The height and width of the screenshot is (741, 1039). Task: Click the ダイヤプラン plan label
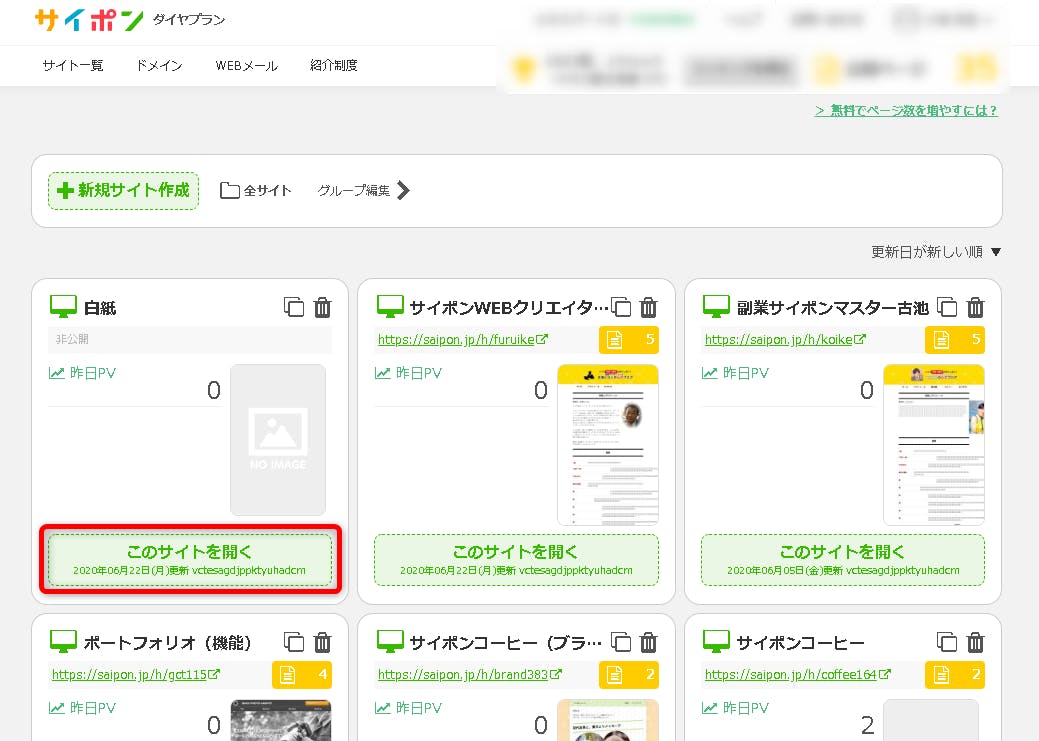(x=189, y=20)
